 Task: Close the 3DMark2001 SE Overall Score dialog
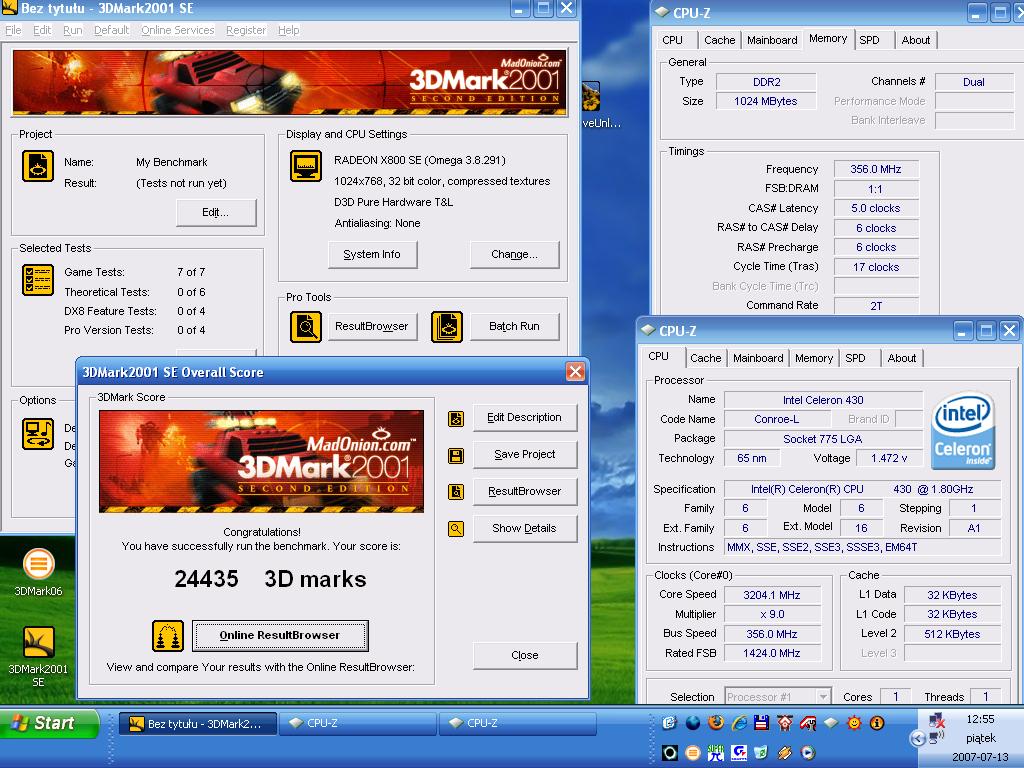(x=575, y=372)
